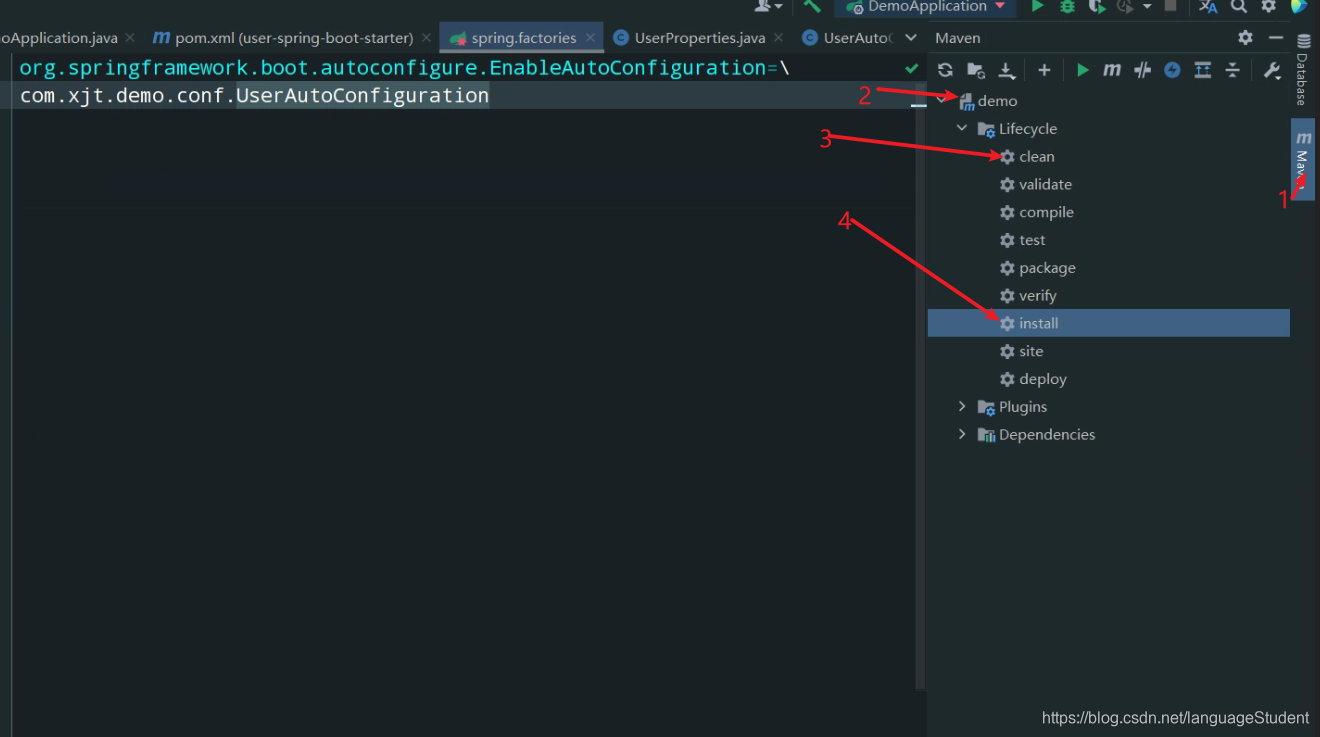1320x737 pixels.
Task: Add a Maven project with plus icon
Action: click(x=1044, y=70)
